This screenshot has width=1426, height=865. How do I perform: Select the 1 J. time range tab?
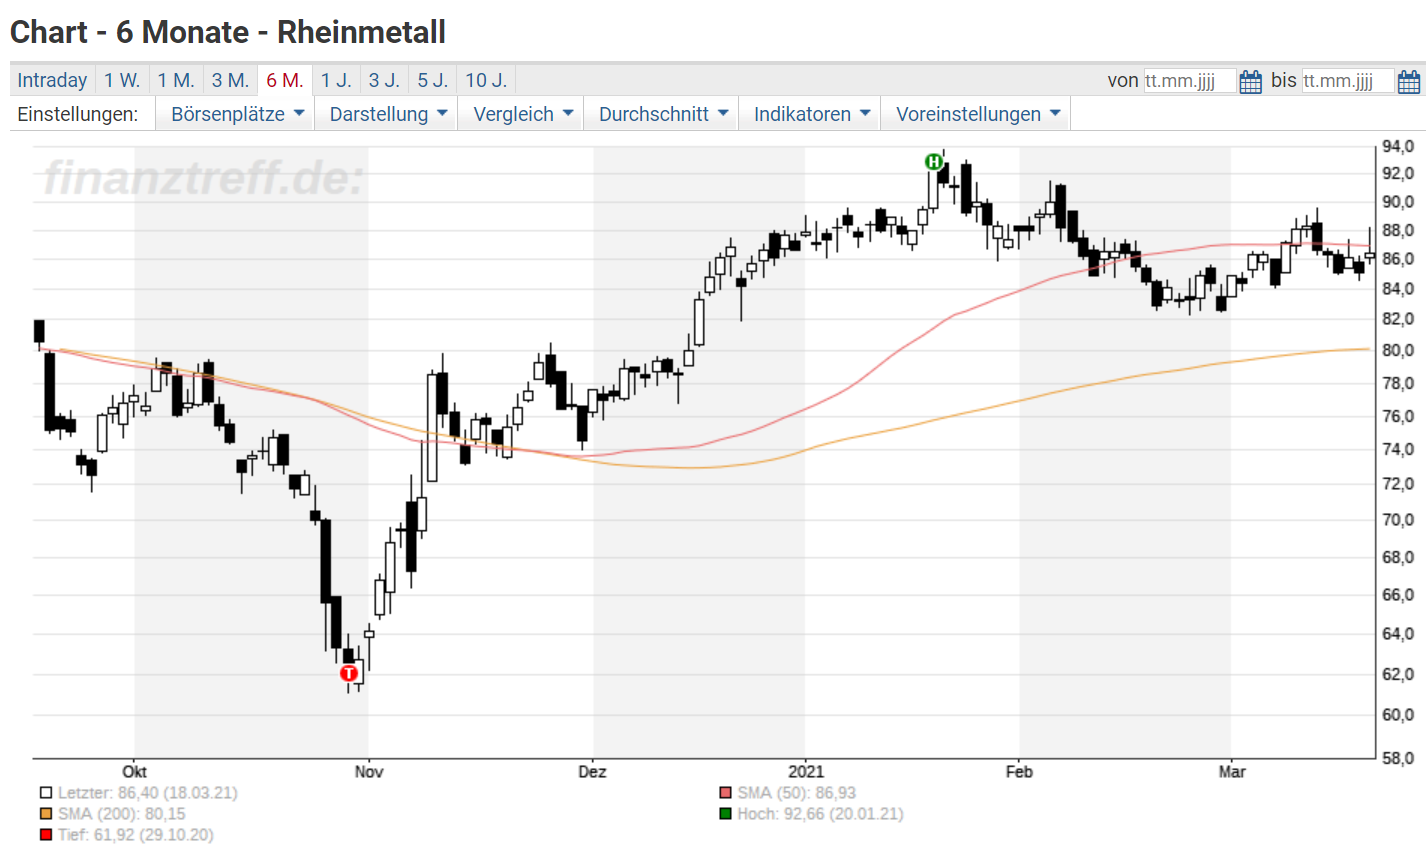tap(336, 80)
